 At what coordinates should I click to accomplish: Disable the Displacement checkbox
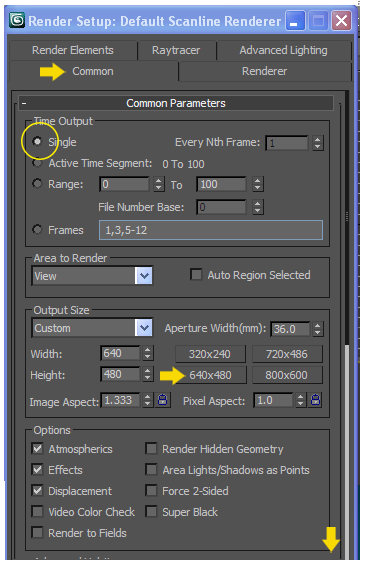37,490
